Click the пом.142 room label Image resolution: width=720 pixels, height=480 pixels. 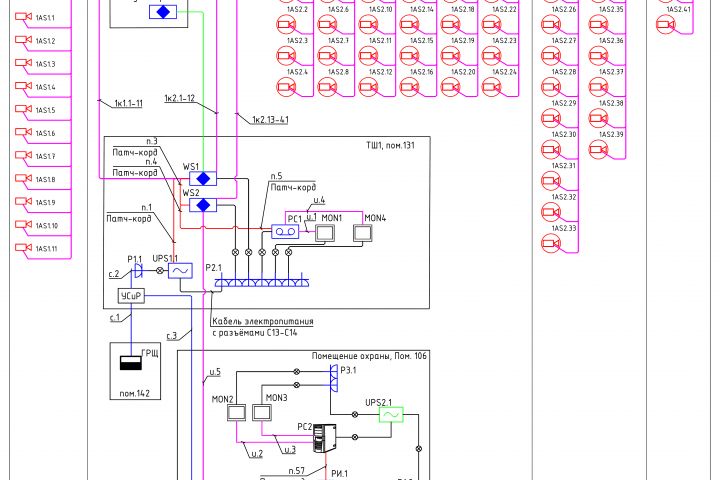(x=134, y=394)
